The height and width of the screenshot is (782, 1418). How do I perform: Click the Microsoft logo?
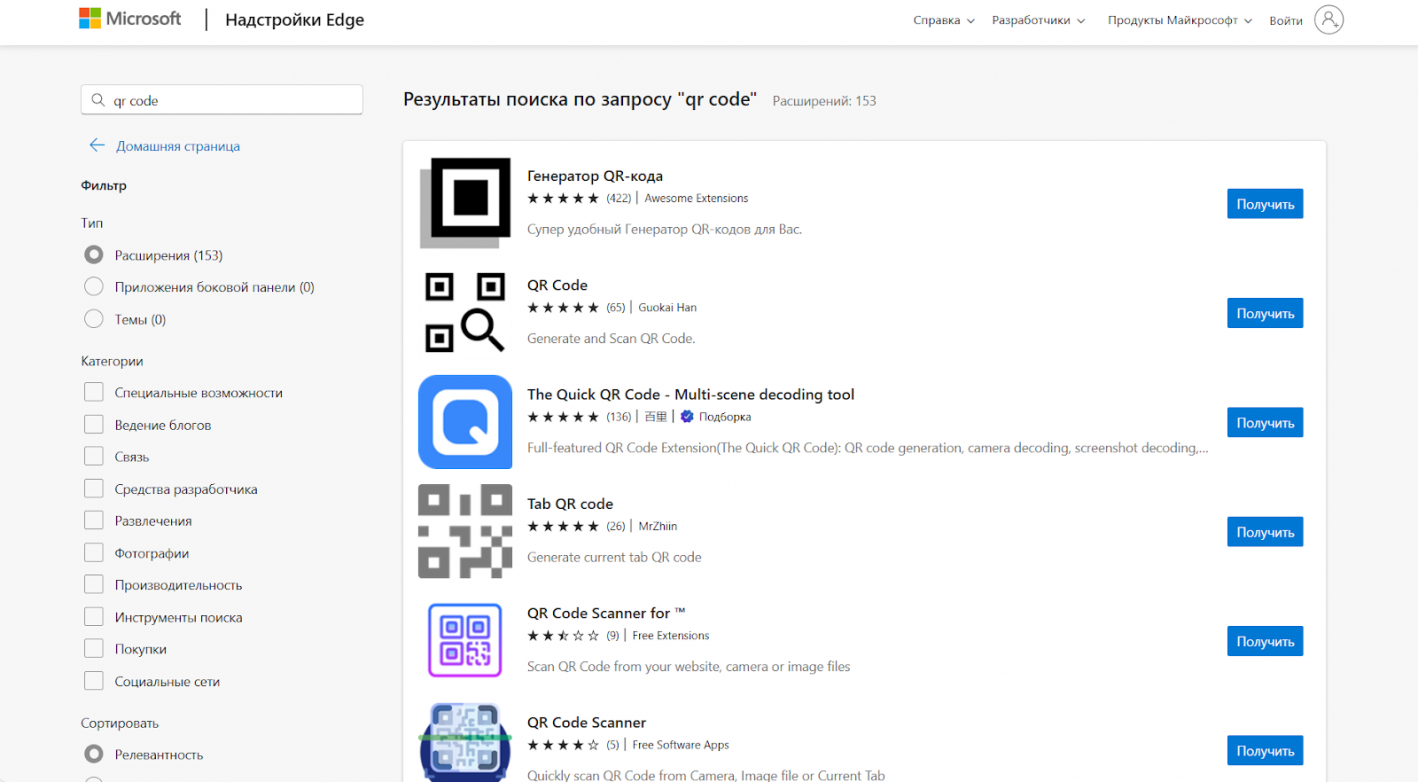point(130,19)
